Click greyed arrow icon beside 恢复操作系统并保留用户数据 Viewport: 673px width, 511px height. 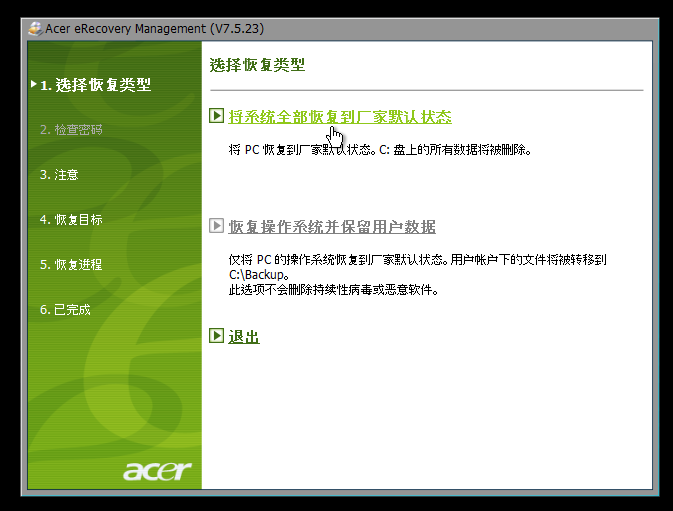pos(216,226)
